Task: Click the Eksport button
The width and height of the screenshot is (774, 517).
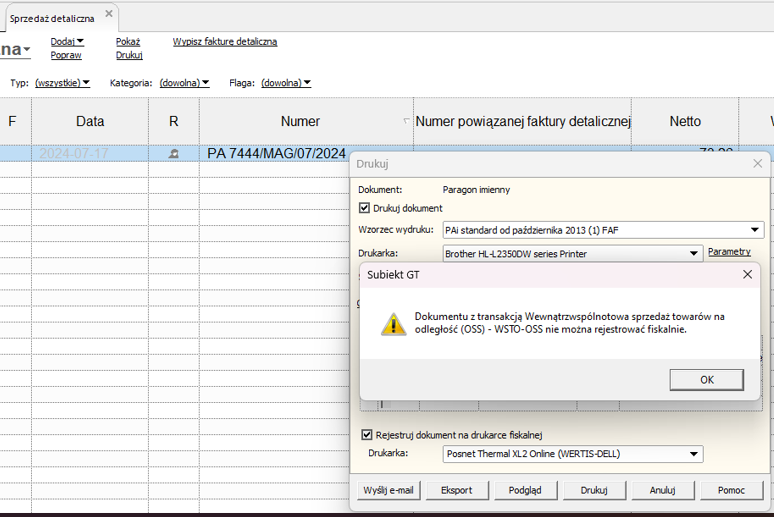Action: coord(457,490)
